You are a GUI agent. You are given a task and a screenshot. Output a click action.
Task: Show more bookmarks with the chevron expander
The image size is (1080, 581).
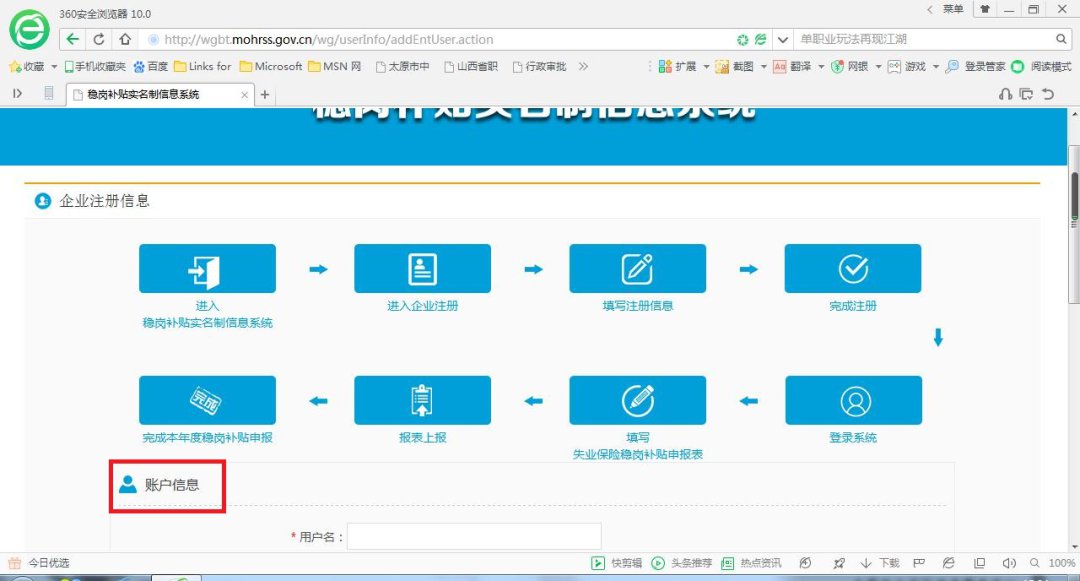tap(584, 67)
